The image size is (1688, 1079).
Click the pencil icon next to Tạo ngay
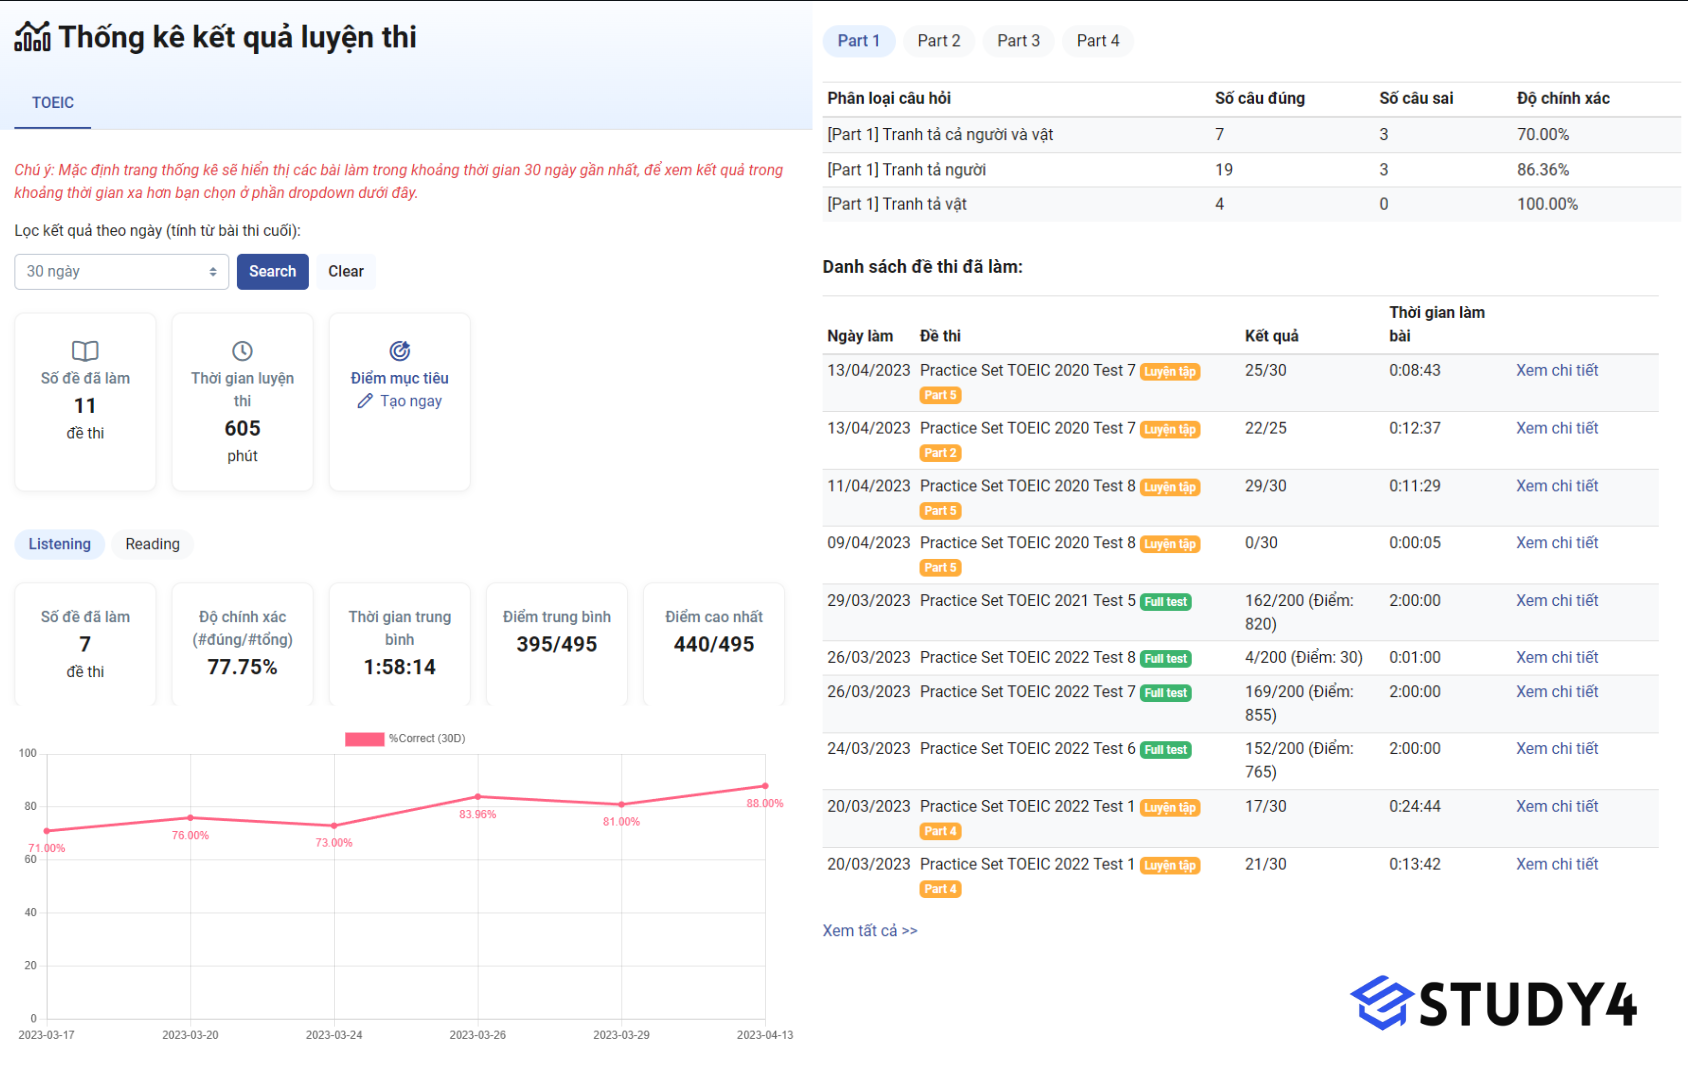(x=365, y=401)
